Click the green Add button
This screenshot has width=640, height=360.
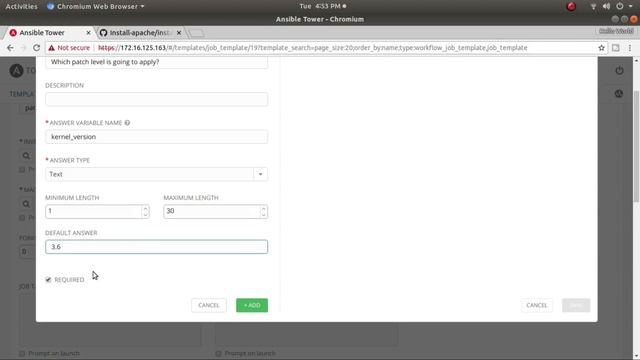pos(252,305)
